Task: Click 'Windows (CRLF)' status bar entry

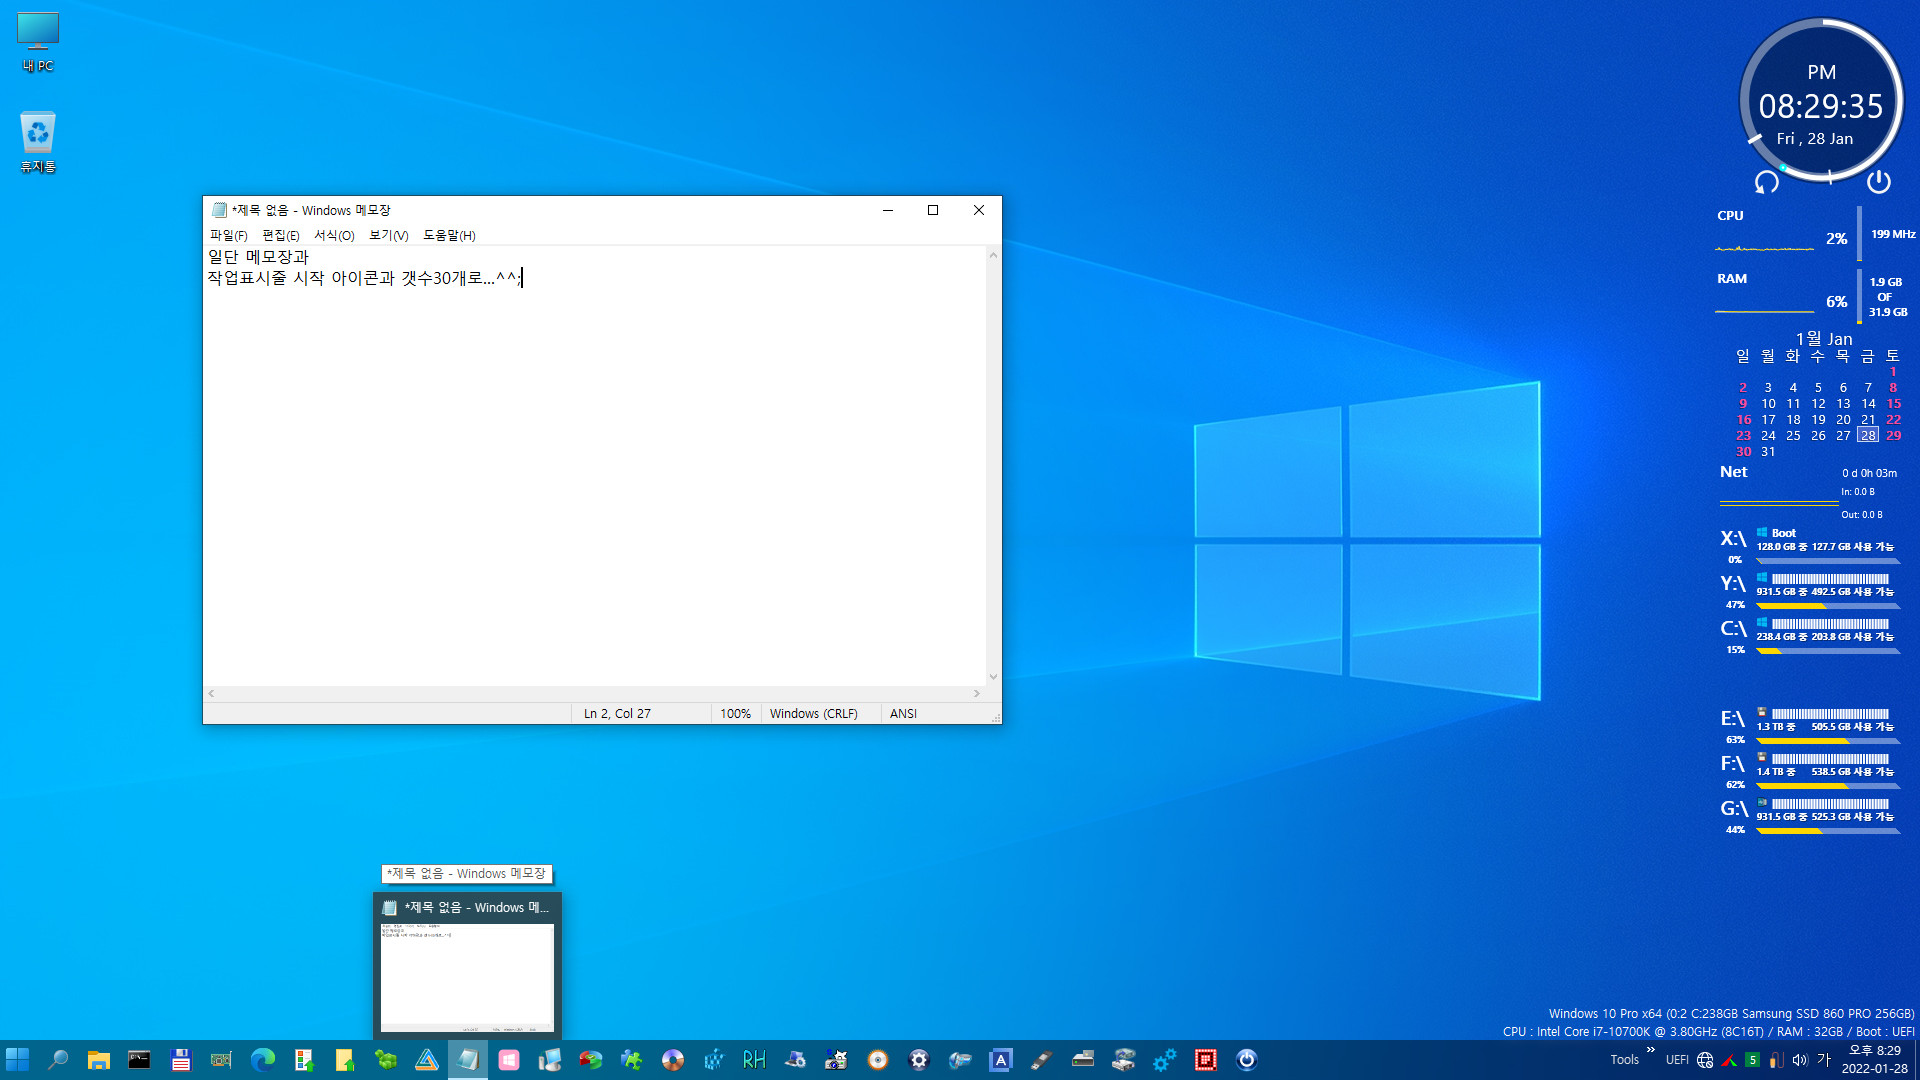Action: pyautogui.click(x=813, y=713)
